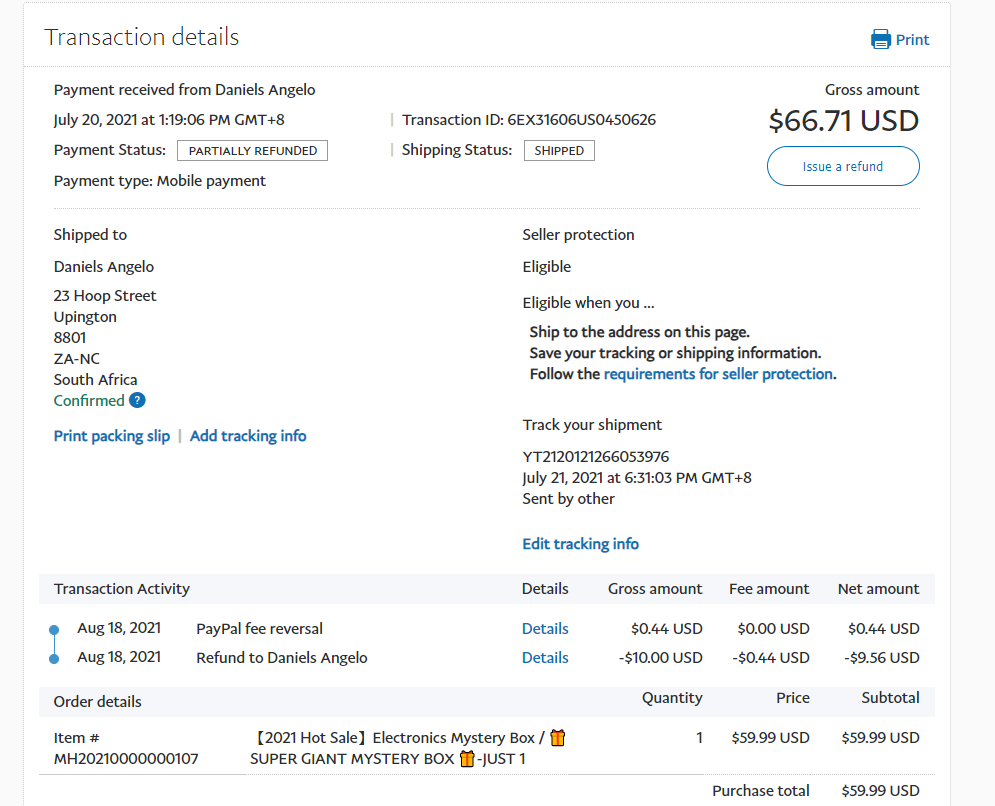The height and width of the screenshot is (806, 995).
Task: Click the help icon next to Confirmed
Action: (x=137, y=401)
